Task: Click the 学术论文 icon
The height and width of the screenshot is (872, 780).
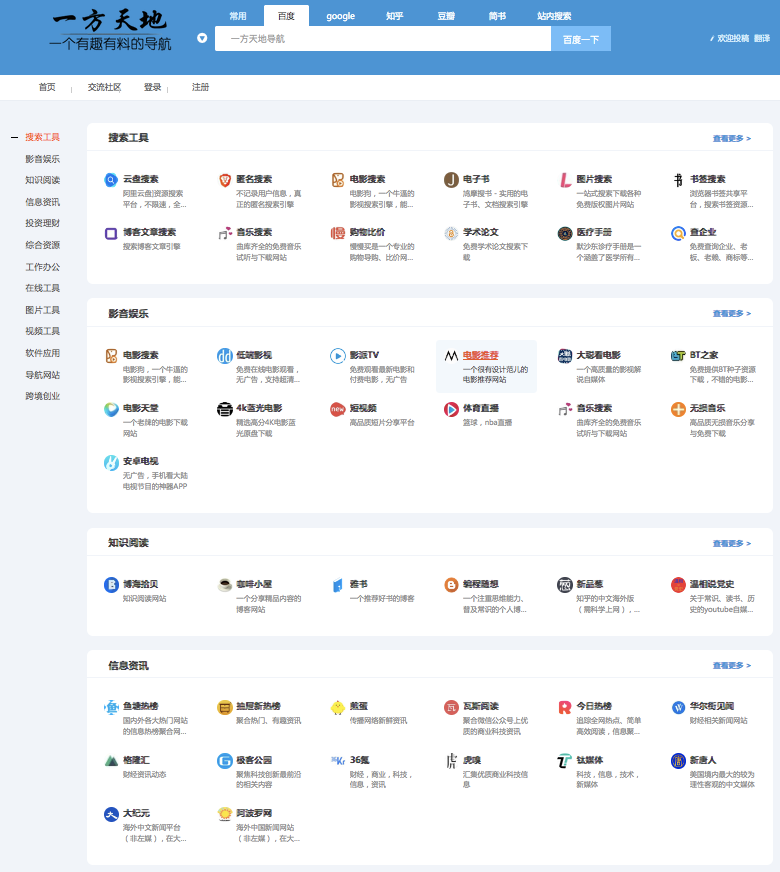Action: click(x=451, y=233)
